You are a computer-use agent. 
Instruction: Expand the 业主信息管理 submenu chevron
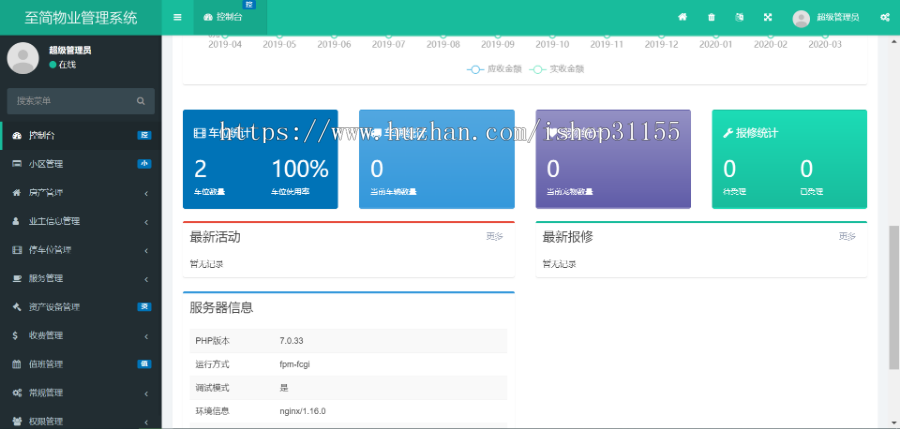(146, 222)
